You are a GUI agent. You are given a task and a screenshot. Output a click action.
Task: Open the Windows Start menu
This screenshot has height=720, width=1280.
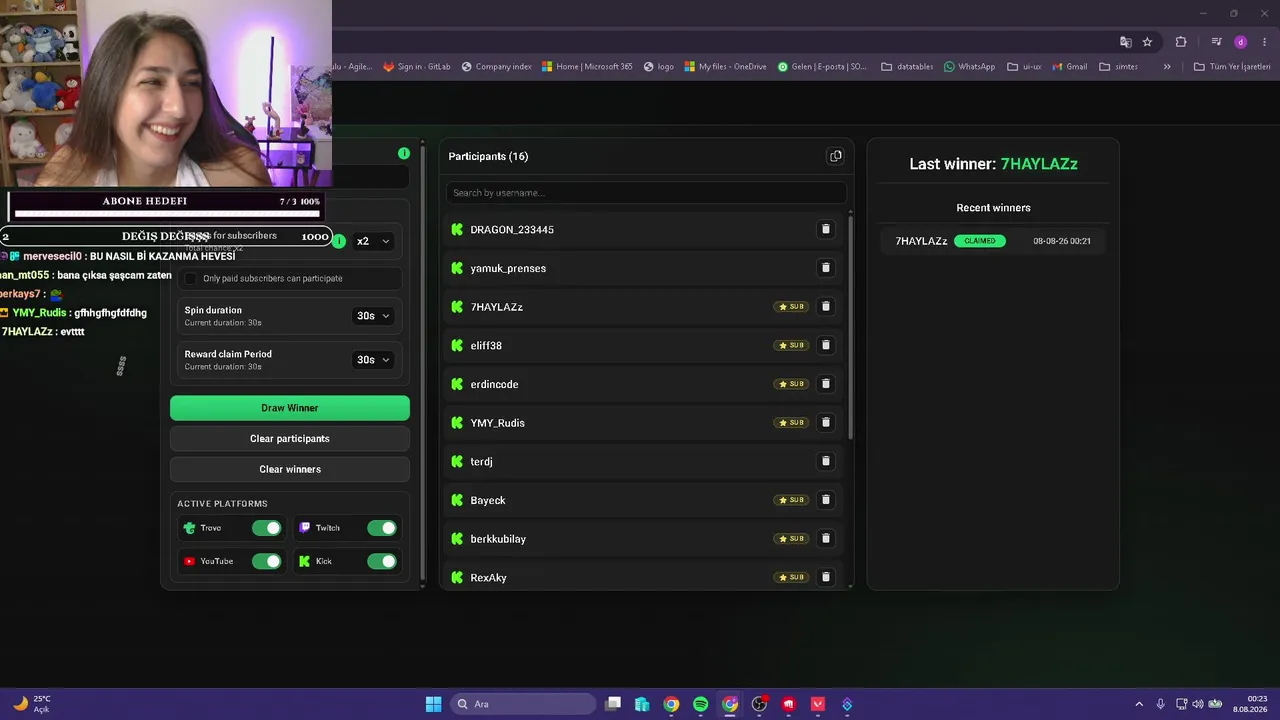[x=433, y=704]
